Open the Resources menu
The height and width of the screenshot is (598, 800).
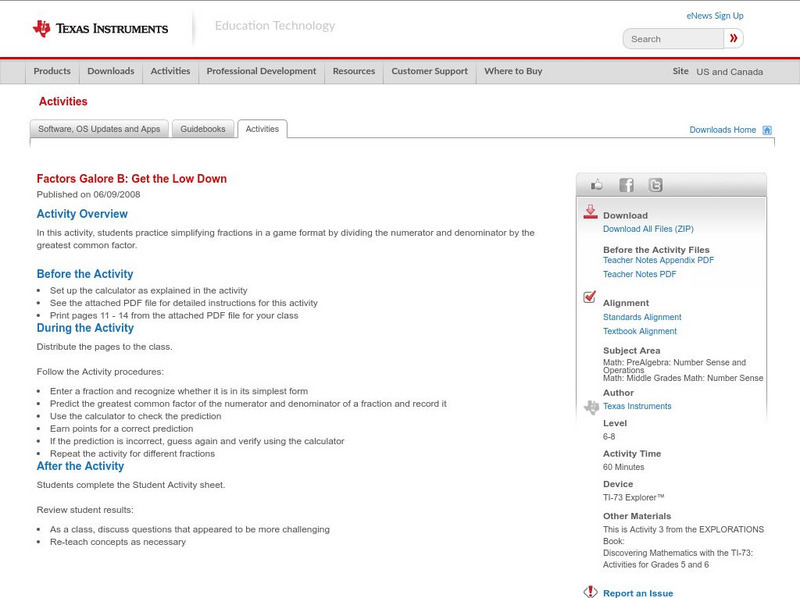pyautogui.click(x=354, y=71)
